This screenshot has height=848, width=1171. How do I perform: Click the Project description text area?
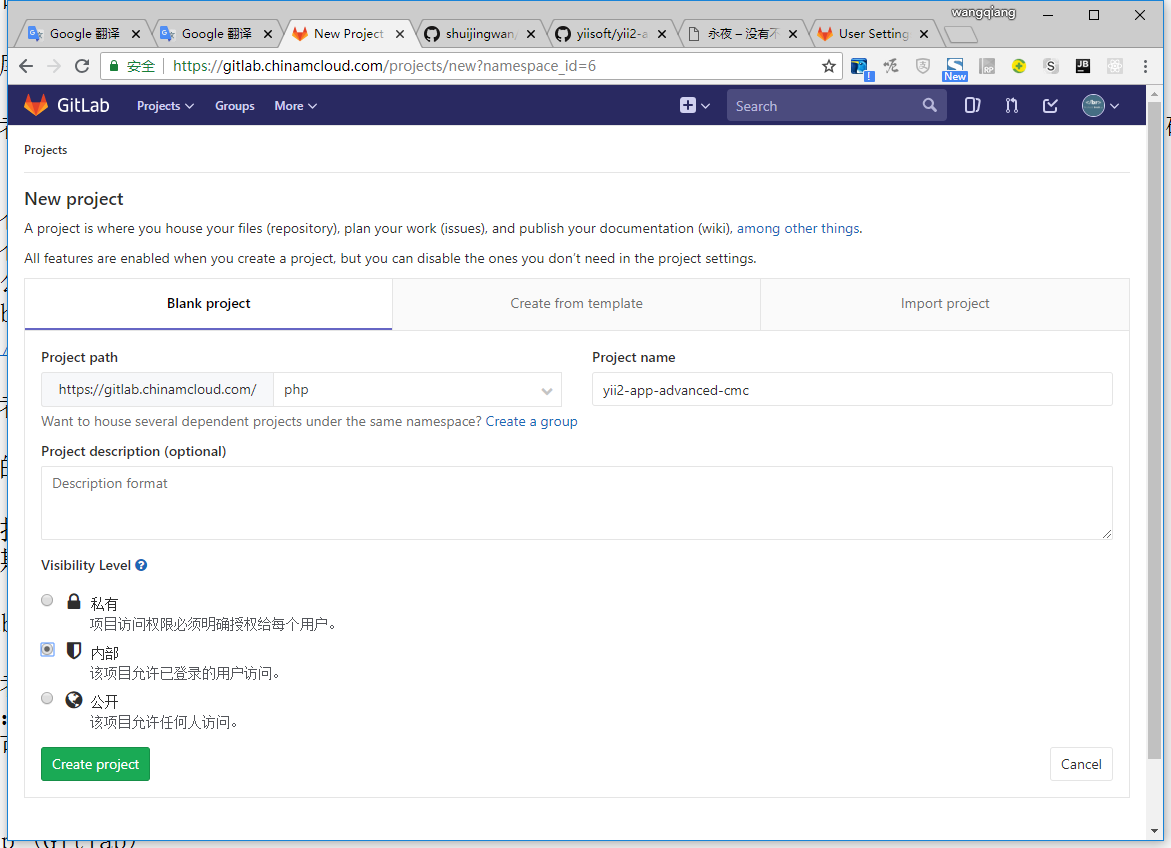pos(576,503)
